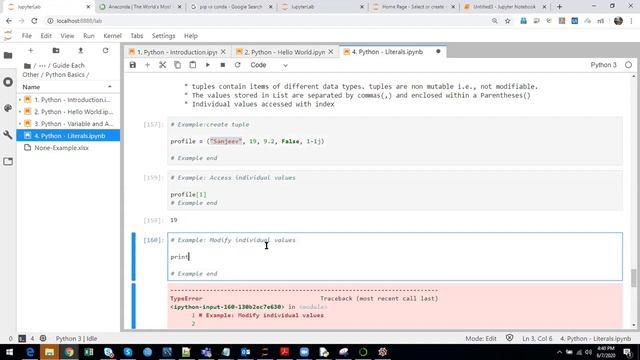640x360 pixels.
Task: Click the profile tuple code cell
Action: coord(395,141)
